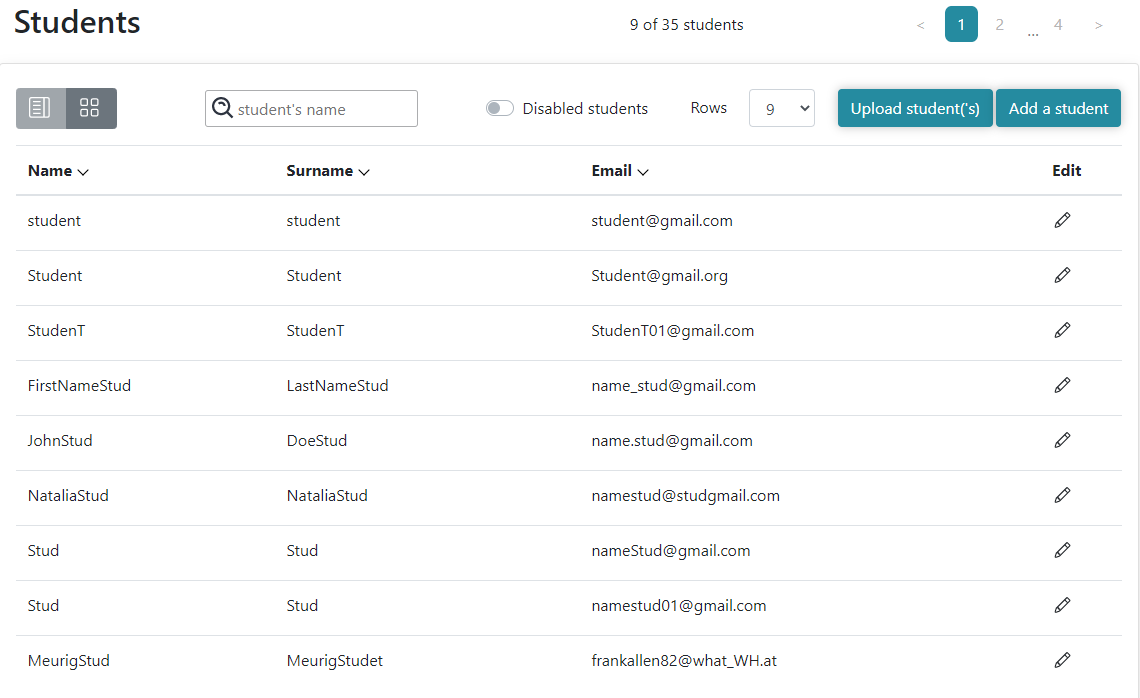Click name JohnStud cell
Screen dimensions: 1140x698
click(x=60, y=441)
